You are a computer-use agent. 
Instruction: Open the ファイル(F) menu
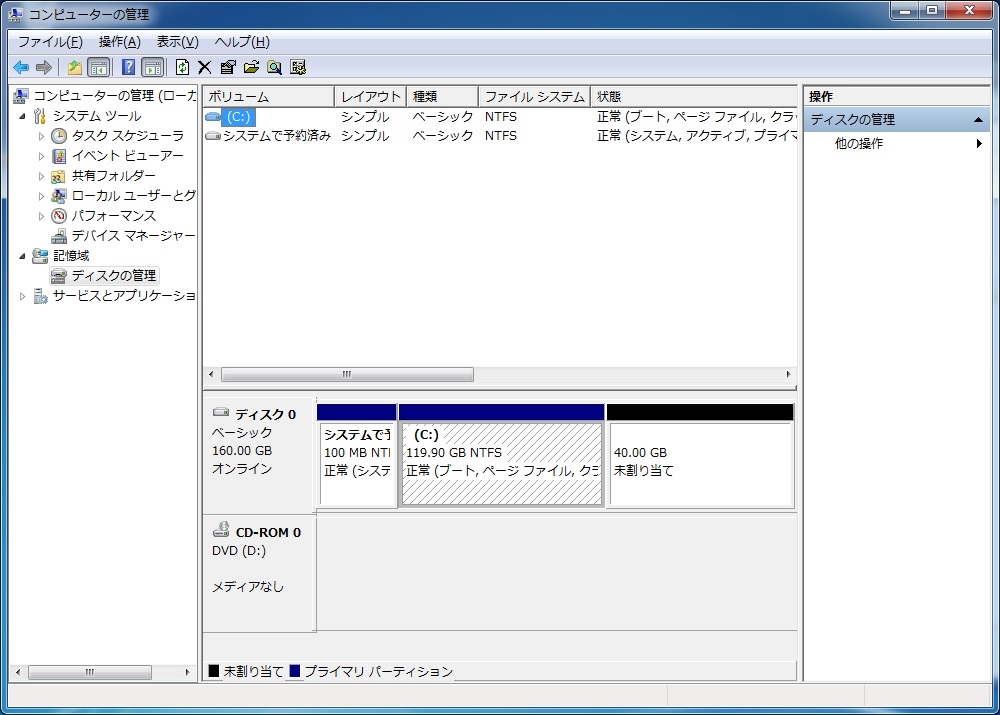pyautogui.click(x=50, y=42)
